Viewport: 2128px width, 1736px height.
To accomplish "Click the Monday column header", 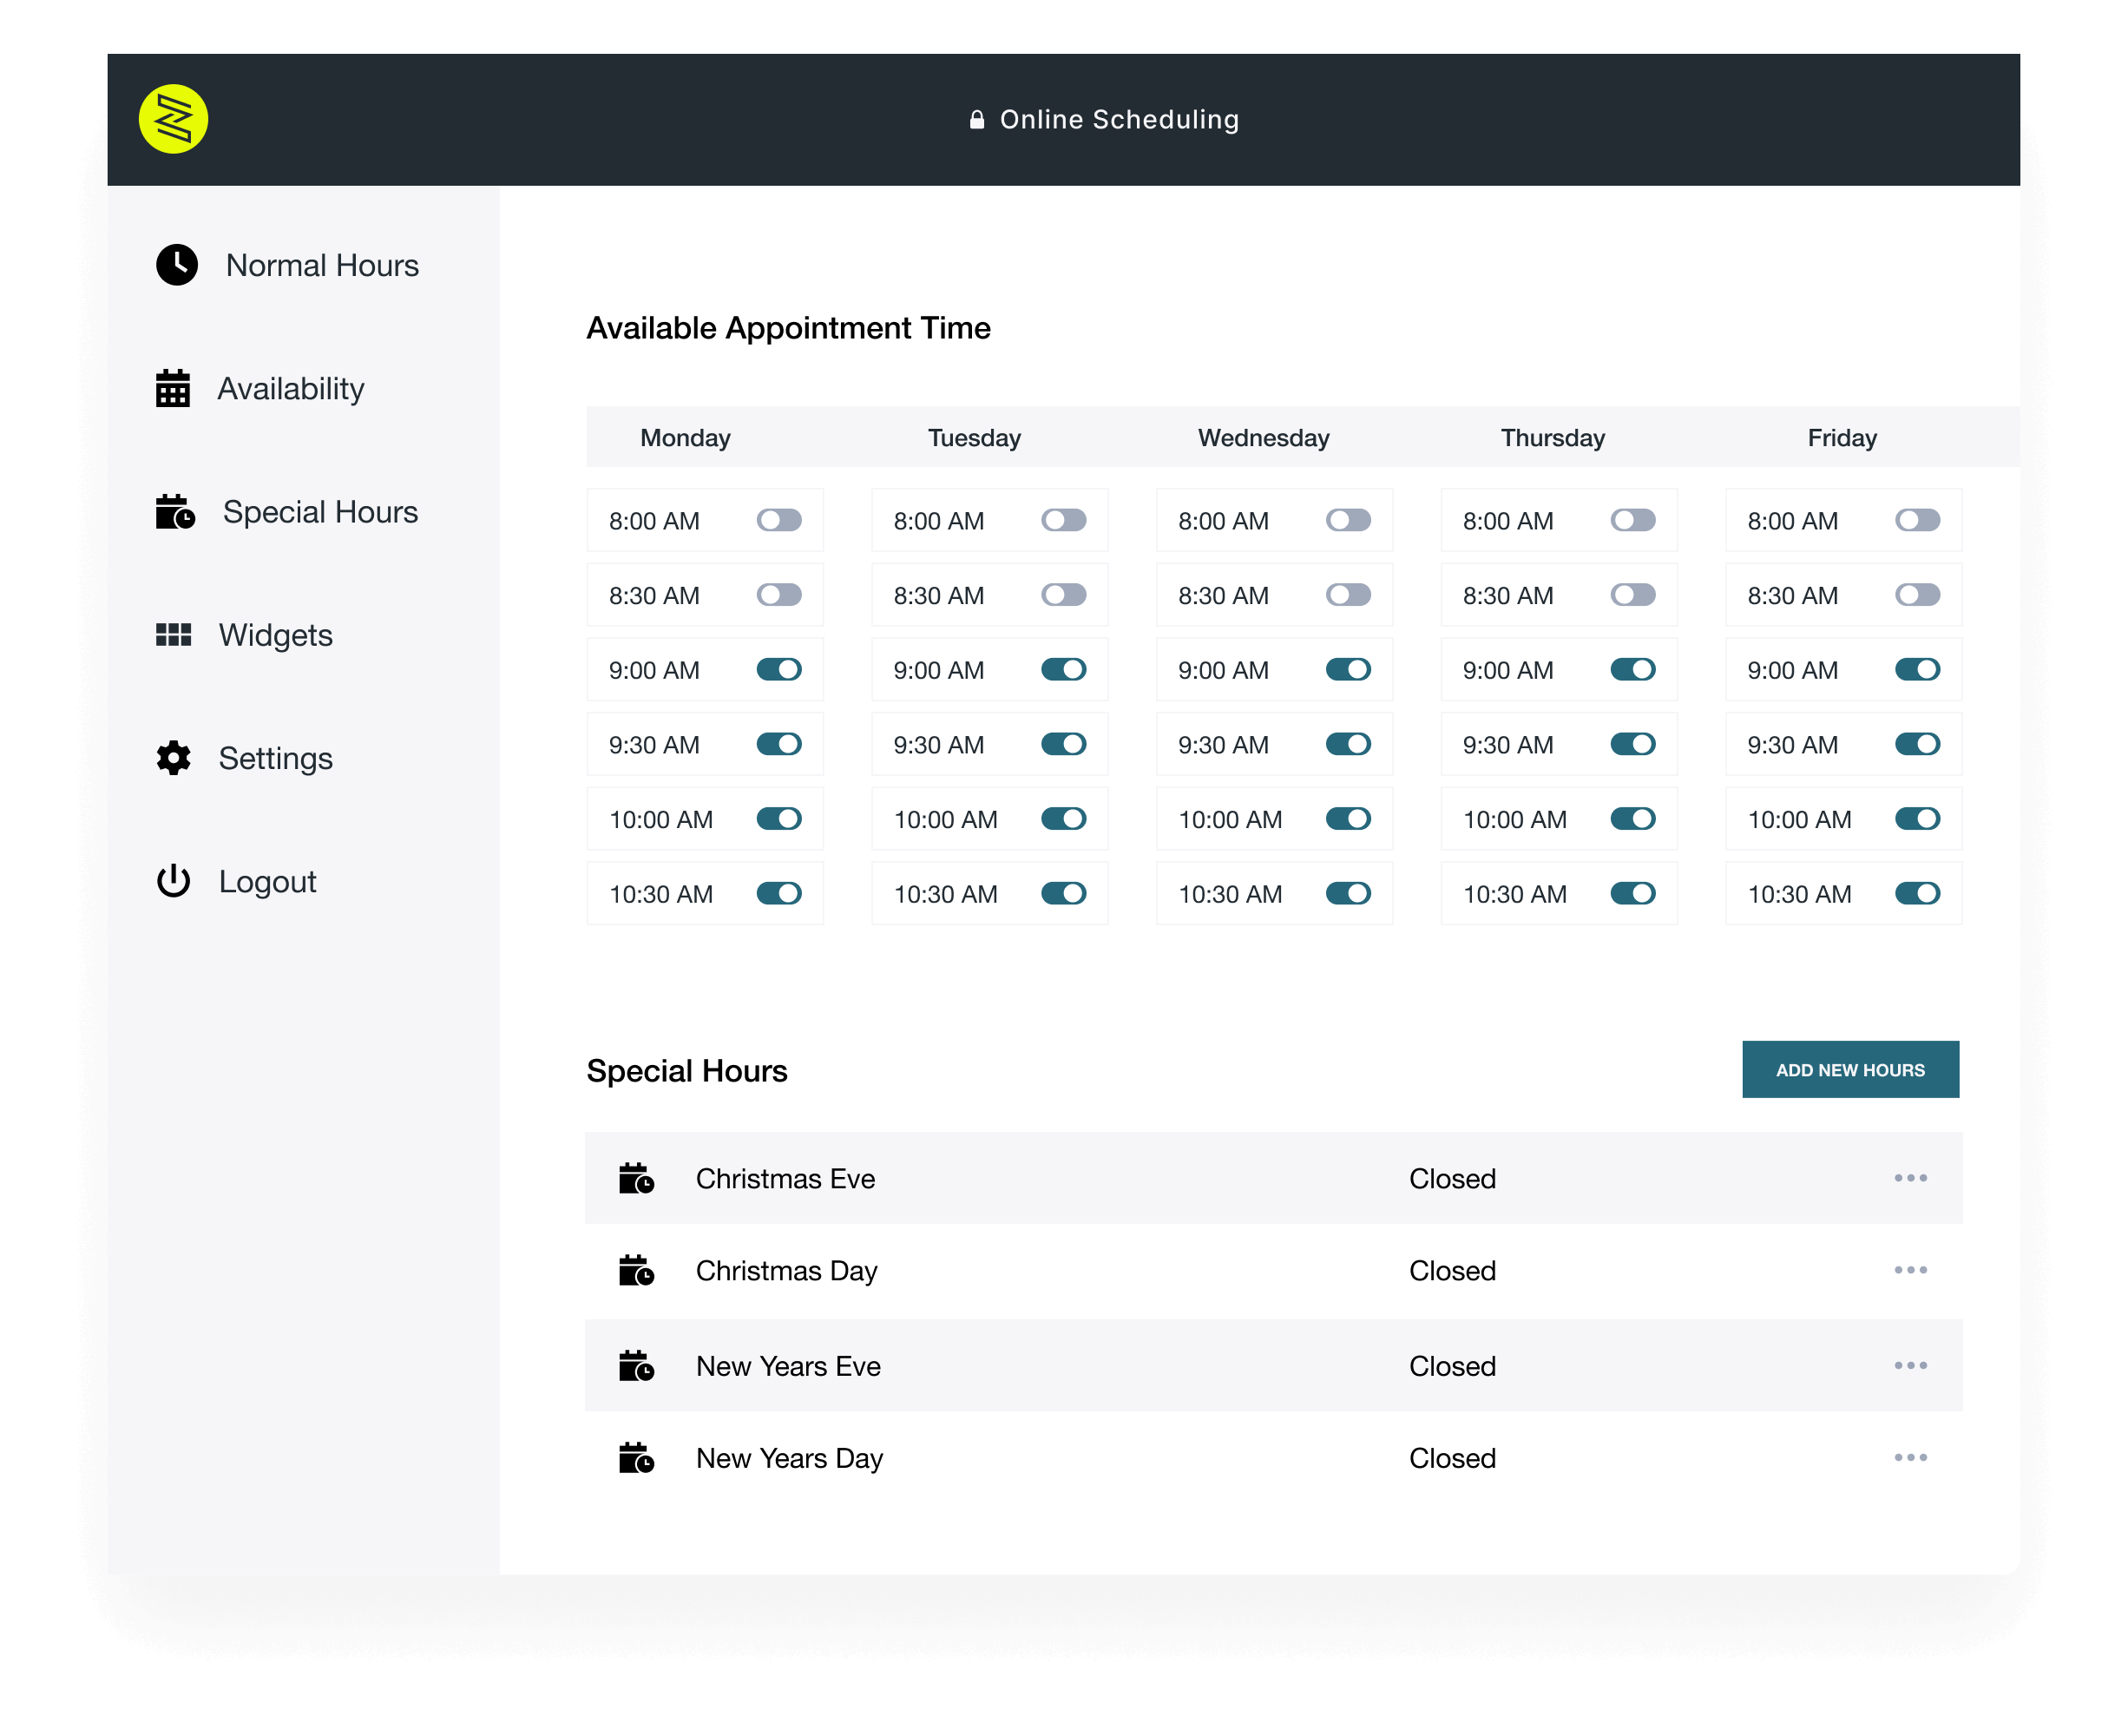I will [685, 438].
